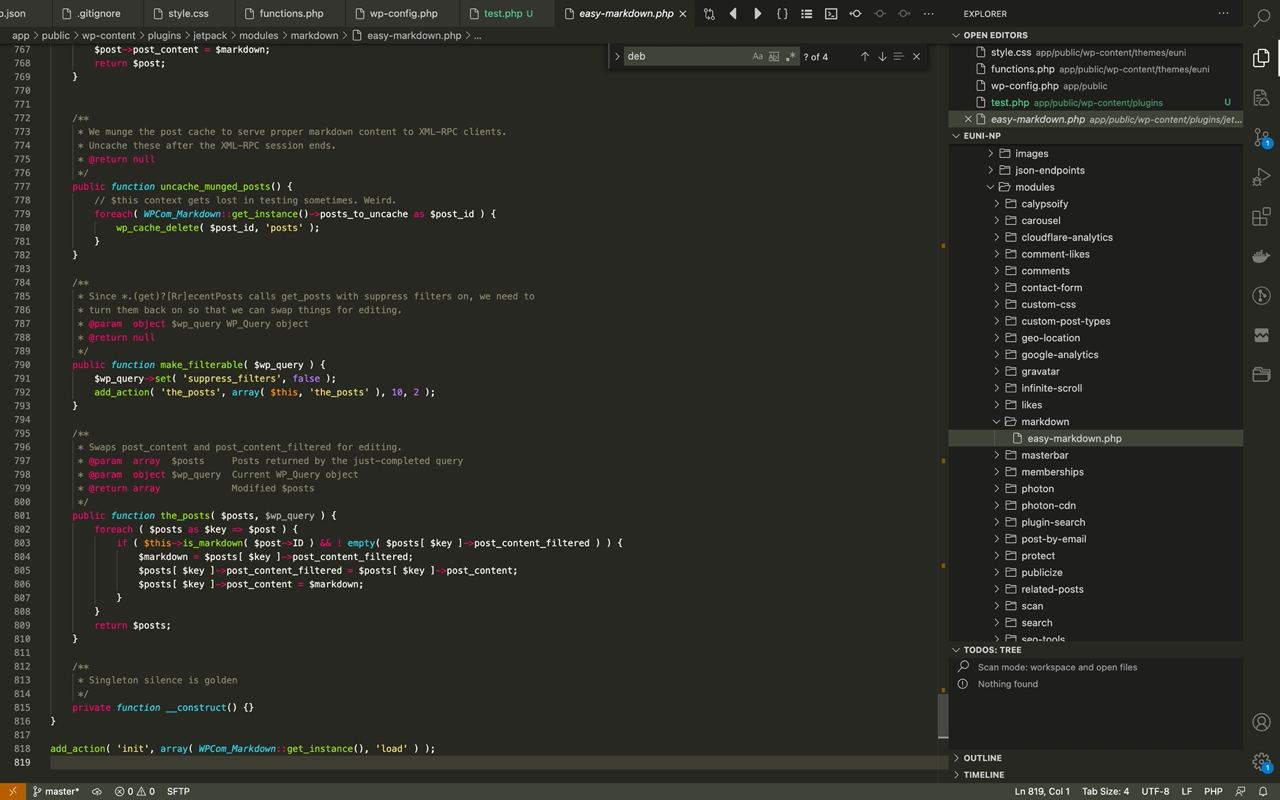Switch to the functions.php tab

291,14
